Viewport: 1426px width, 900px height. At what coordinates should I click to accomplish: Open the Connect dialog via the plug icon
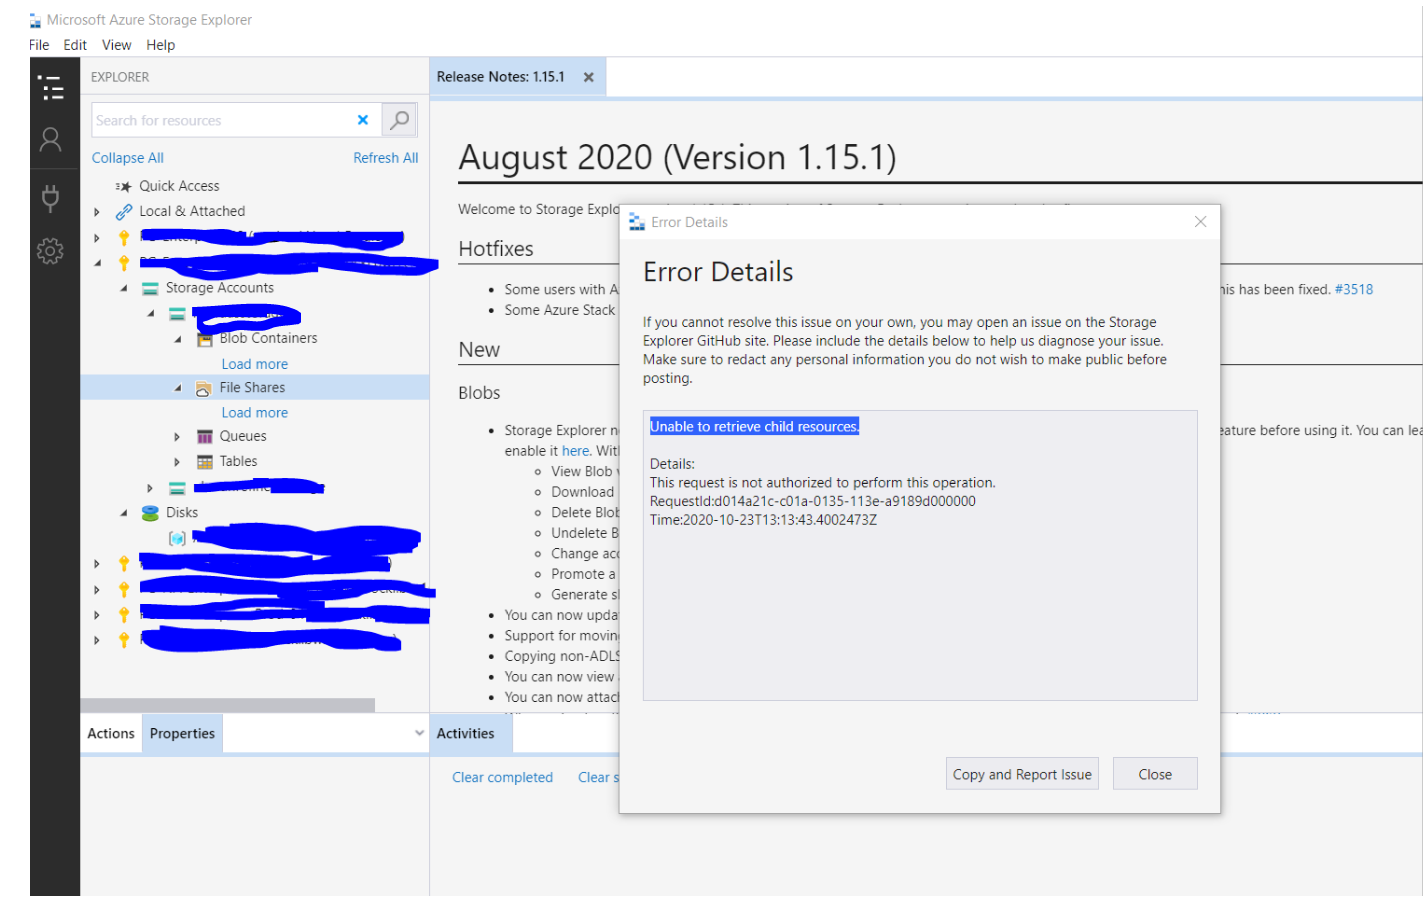point(52,197)
